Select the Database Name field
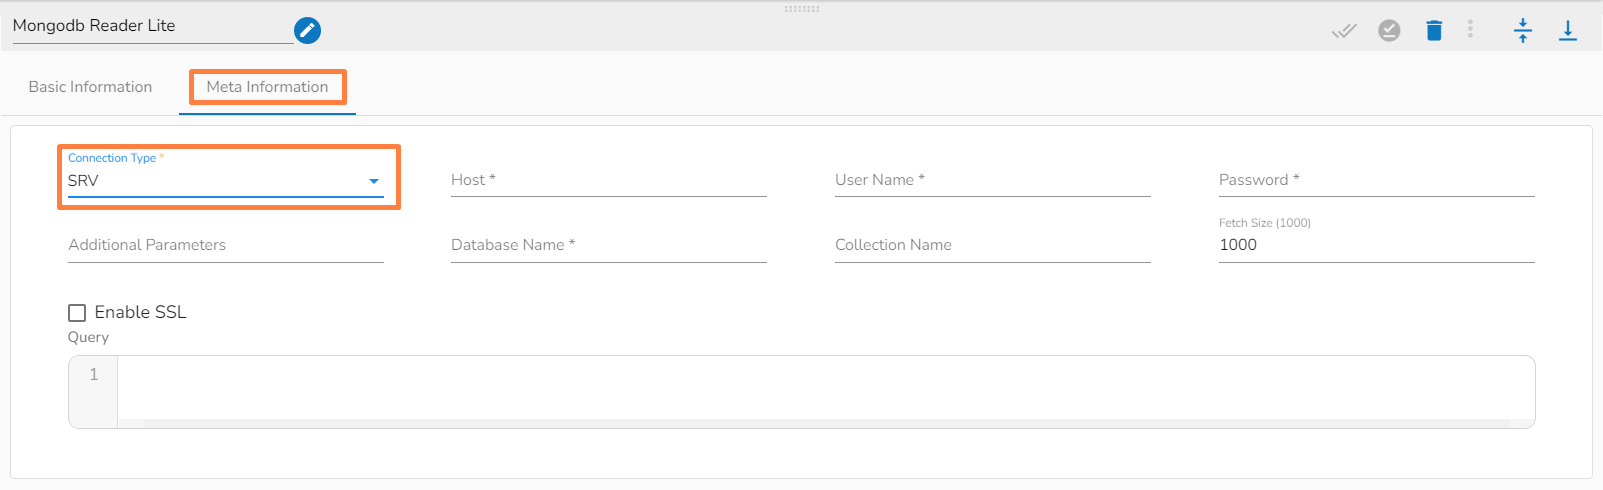 (x=608, y=245)
